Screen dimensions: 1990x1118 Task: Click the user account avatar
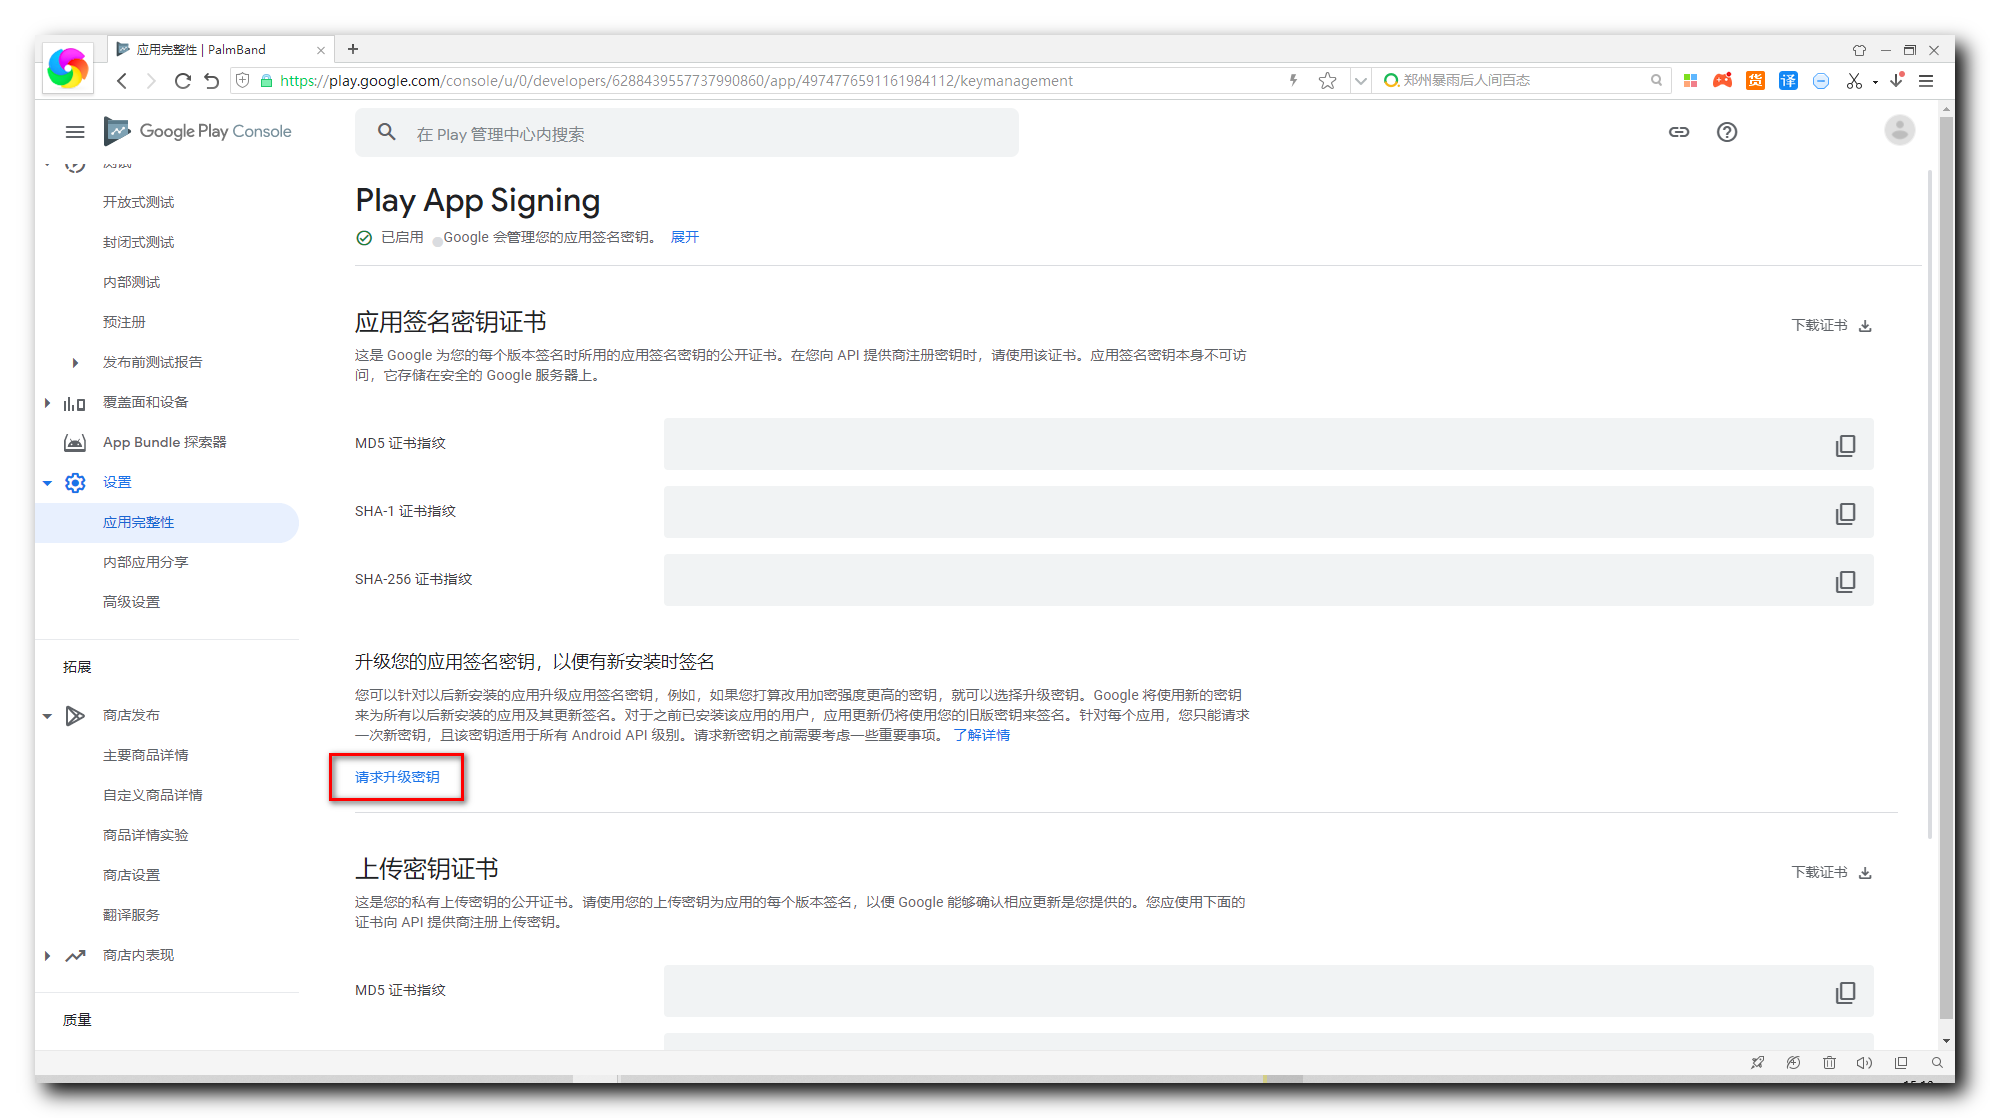[x=1899, y=131]
